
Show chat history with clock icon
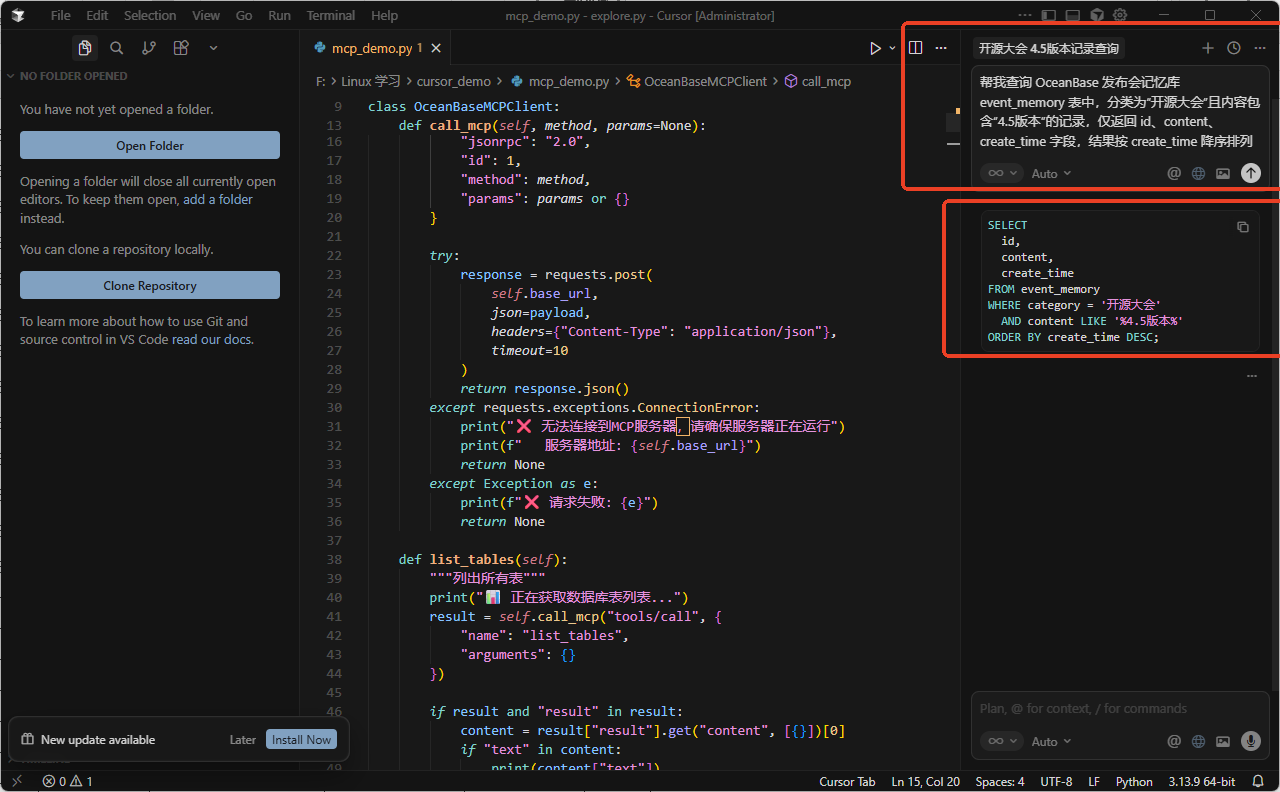[1234, 48]
